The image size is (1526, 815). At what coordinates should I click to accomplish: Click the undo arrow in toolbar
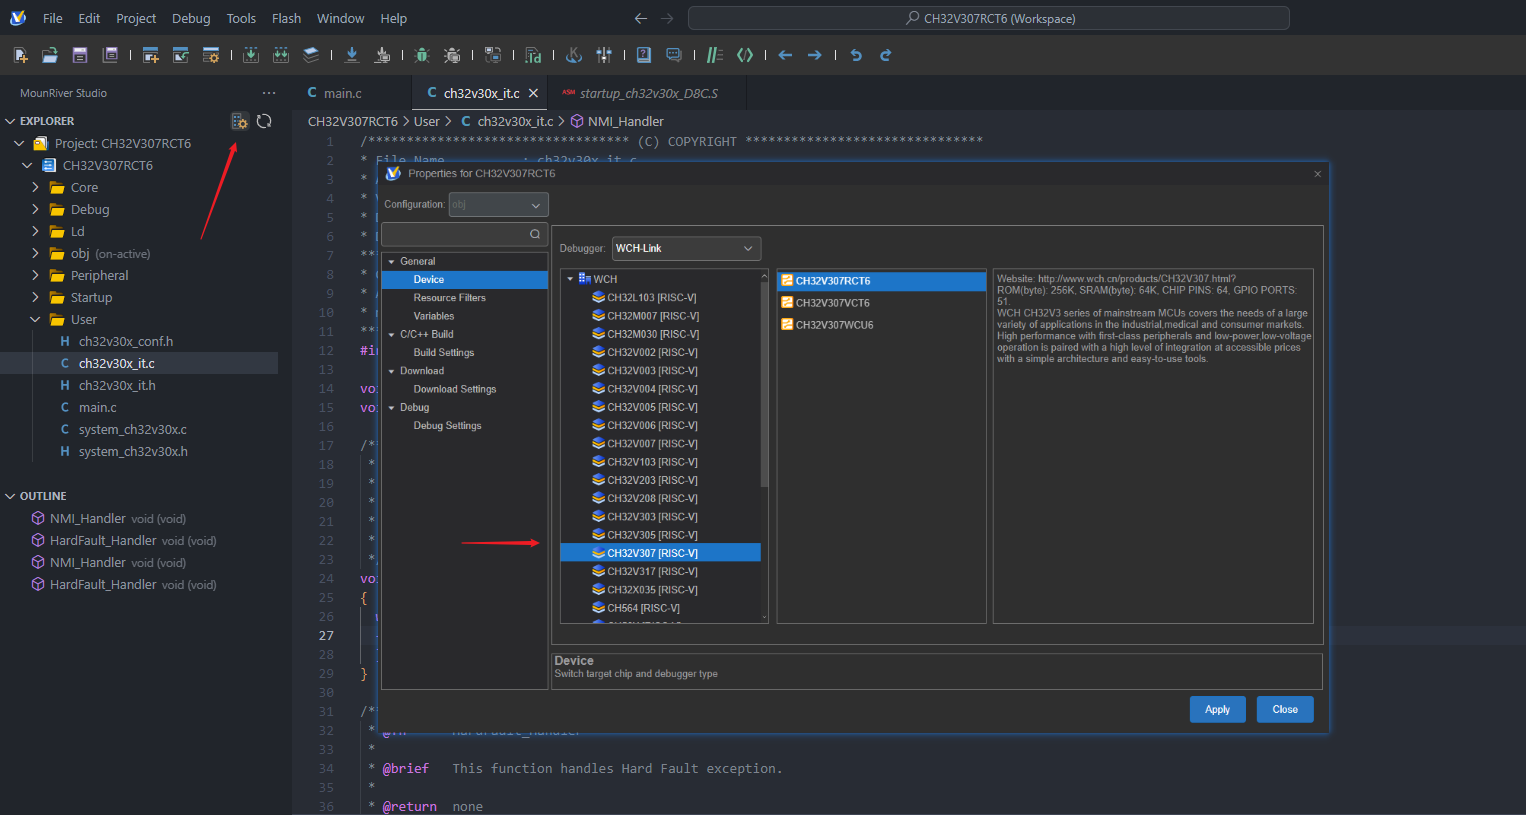856,55
